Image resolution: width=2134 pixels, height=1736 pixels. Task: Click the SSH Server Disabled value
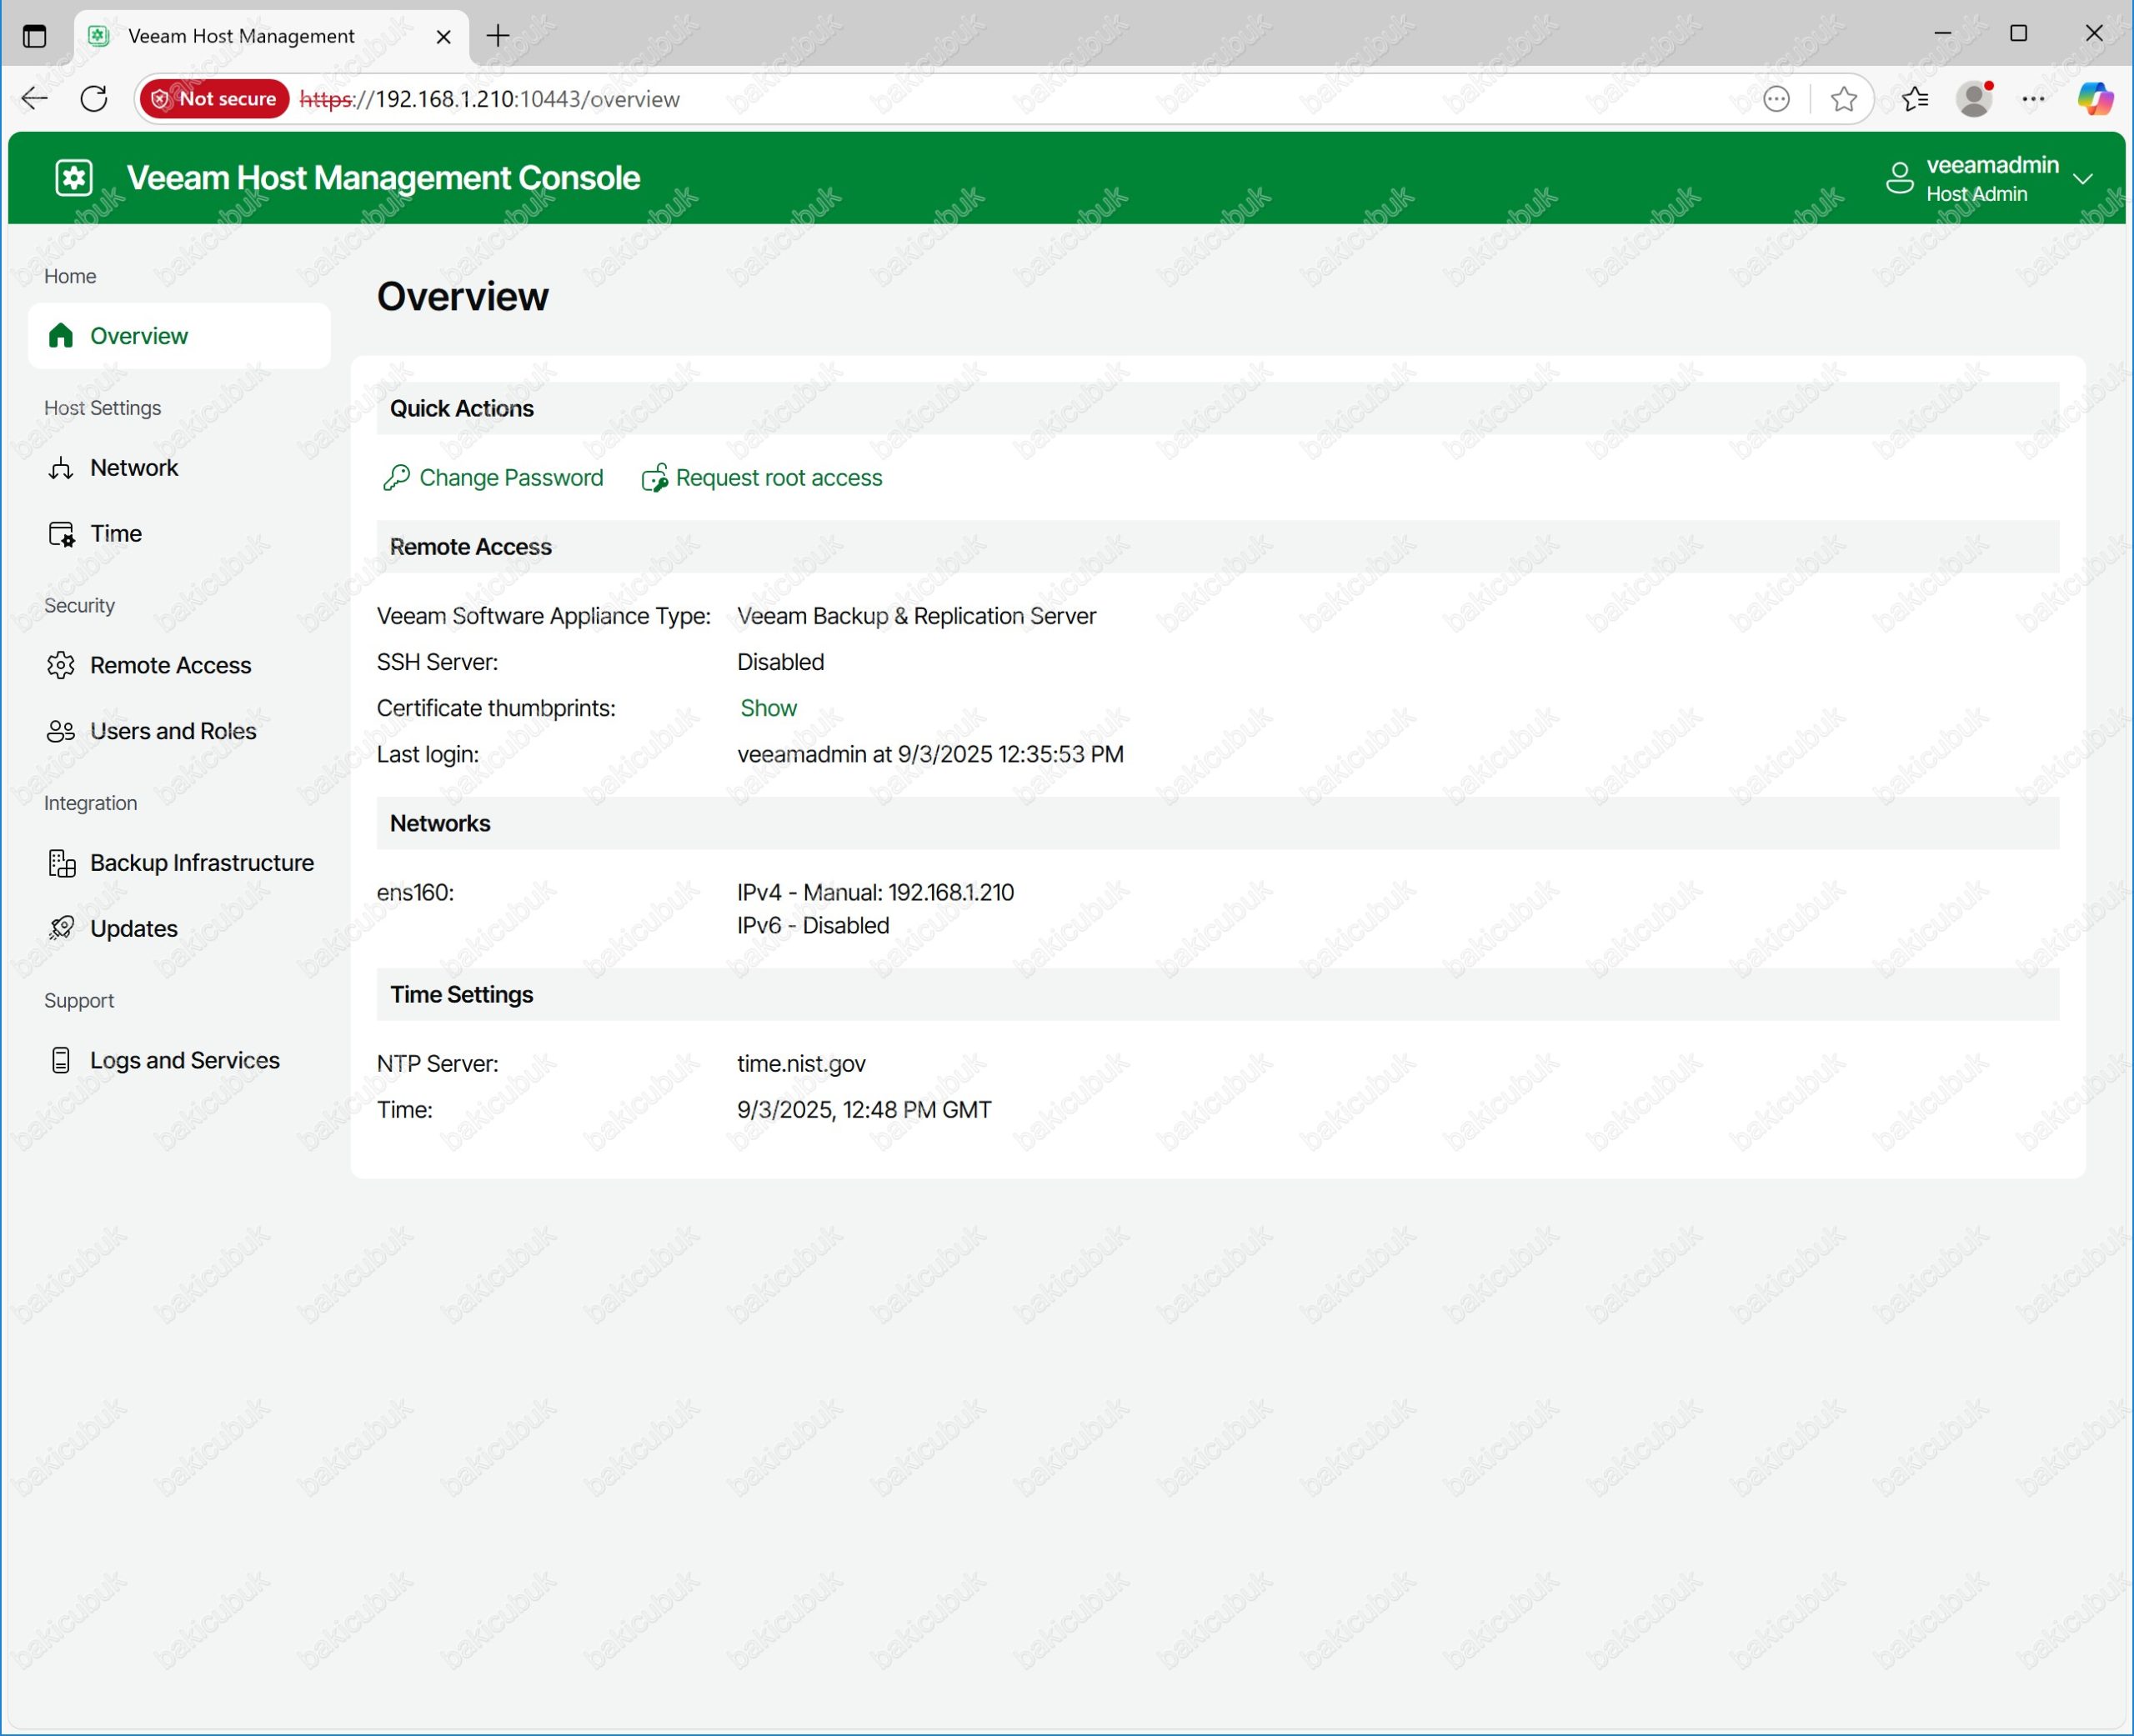780,662
